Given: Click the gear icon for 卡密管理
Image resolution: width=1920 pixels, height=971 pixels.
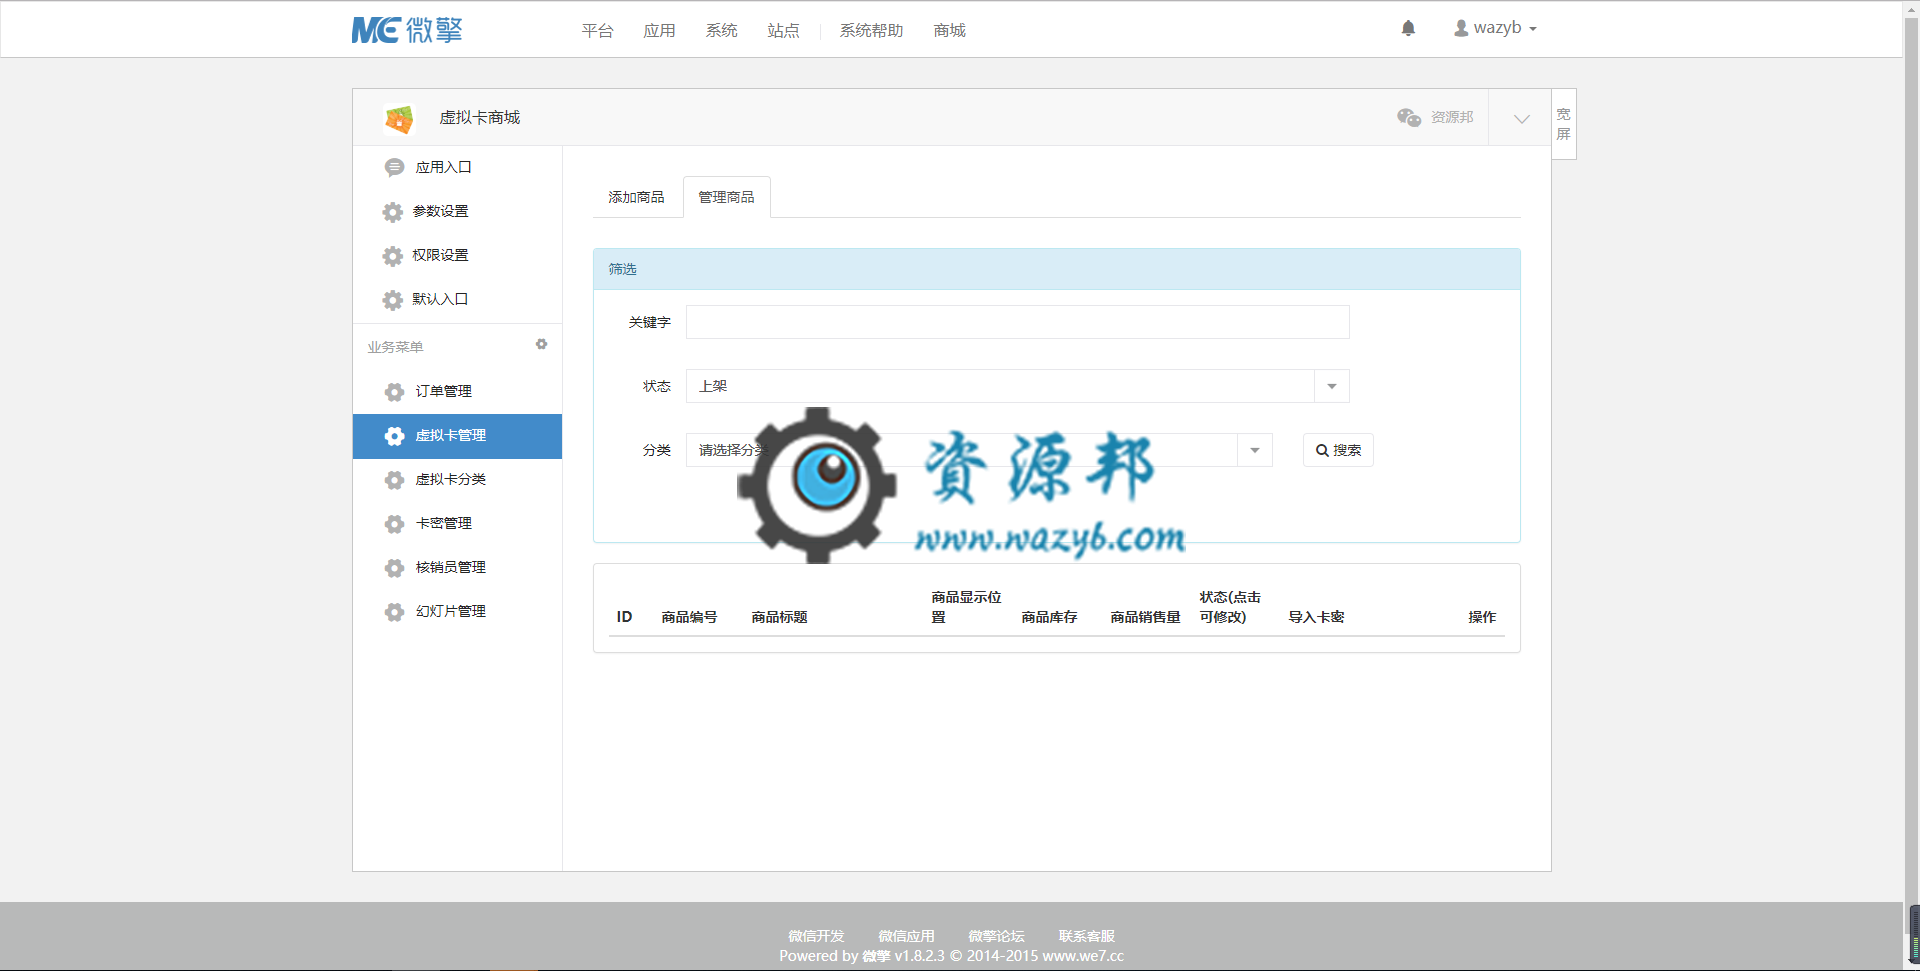Looking at the screenshot, I should point(394,524).
